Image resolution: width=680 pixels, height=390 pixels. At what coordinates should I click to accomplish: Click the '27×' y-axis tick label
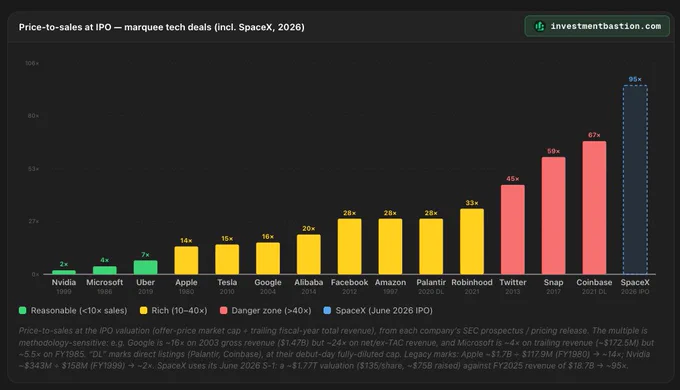33,221
